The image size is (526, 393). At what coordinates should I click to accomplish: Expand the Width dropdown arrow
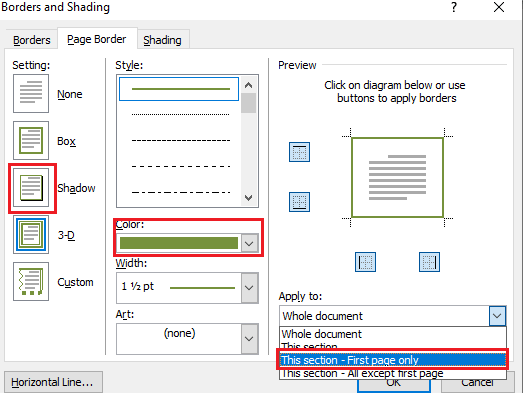[249, 288]
